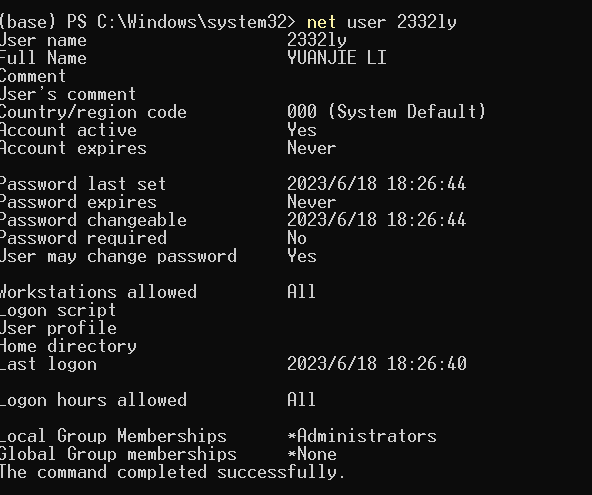Image resolution: width=592 pixels, height=495 pixels.
Task: Click the Account expires Never value
Action: [x=311, y=148]
